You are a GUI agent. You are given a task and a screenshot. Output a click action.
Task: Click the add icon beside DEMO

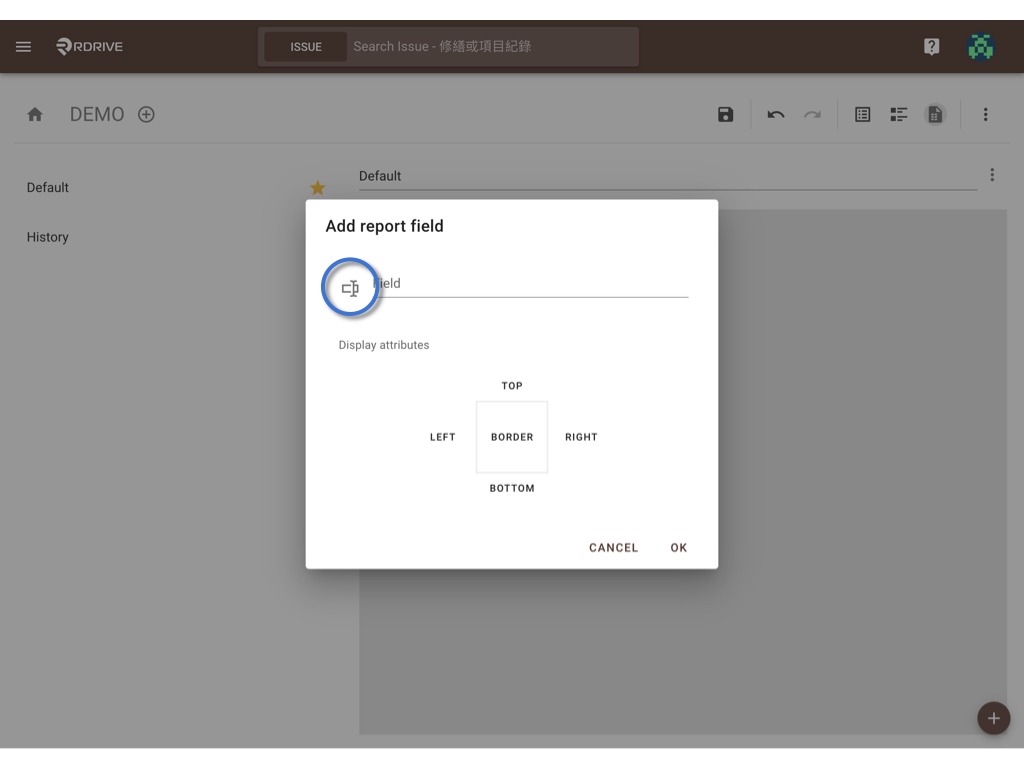coord(146,115)
